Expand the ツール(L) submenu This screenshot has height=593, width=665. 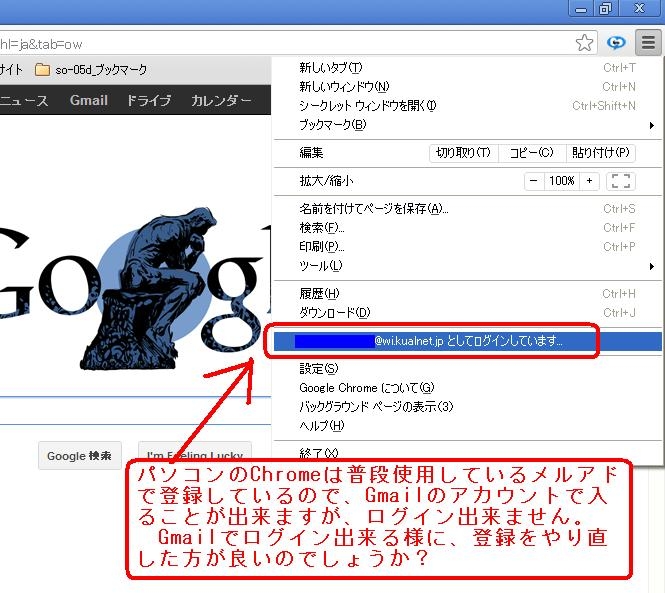coord(467,266)
